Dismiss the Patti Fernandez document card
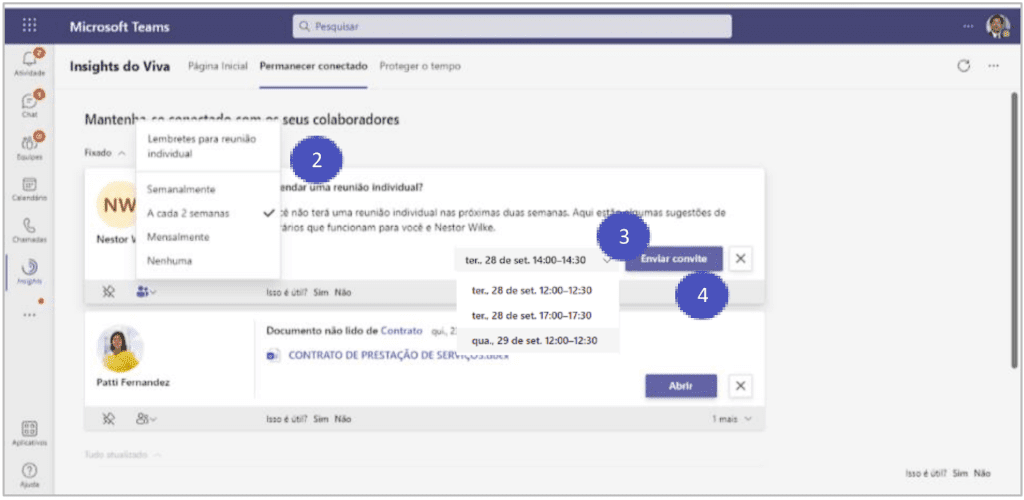This screenshot has width=1024, height=500. [740, 386]
